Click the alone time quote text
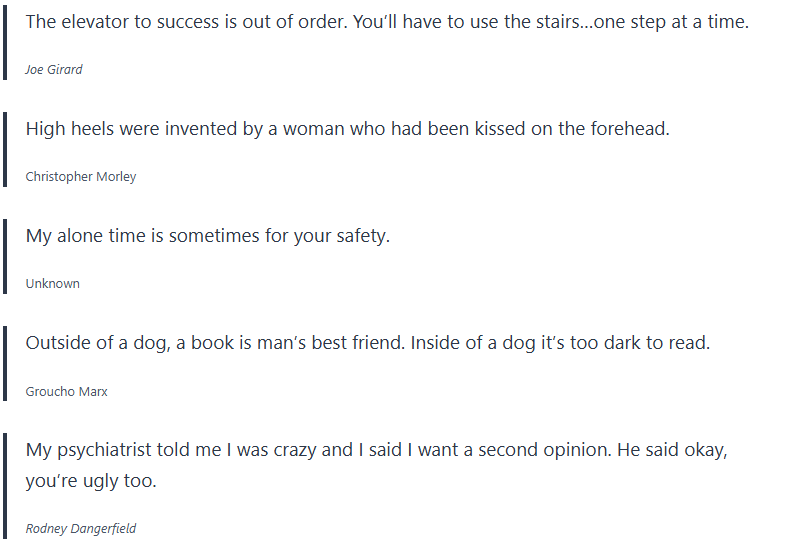Image resolution: width=810 pixels, height=545 pixels. (207, 236)
